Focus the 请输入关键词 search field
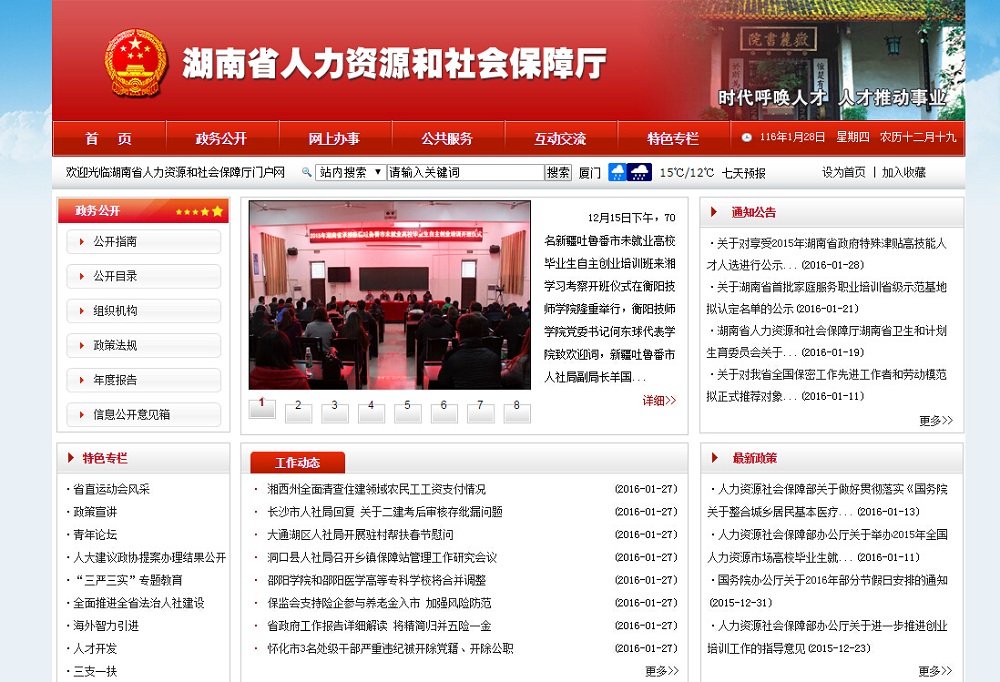 tap(465, 172)
